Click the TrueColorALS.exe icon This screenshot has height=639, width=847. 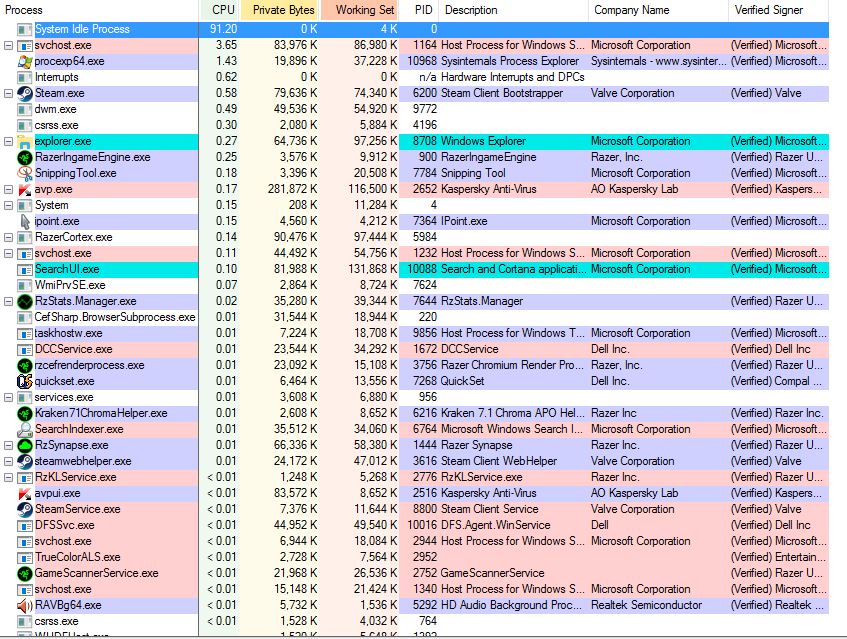(x=25, y=557)
